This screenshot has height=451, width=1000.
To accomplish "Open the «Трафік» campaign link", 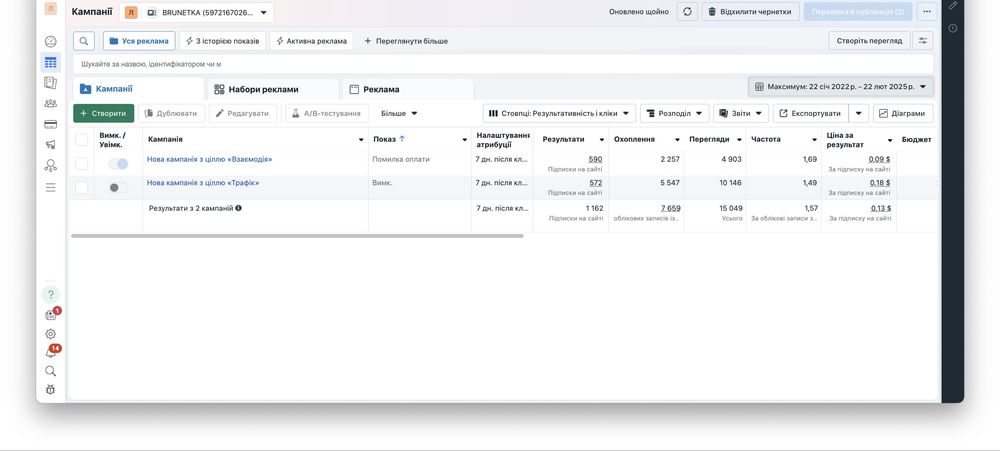I will point(203,183).
